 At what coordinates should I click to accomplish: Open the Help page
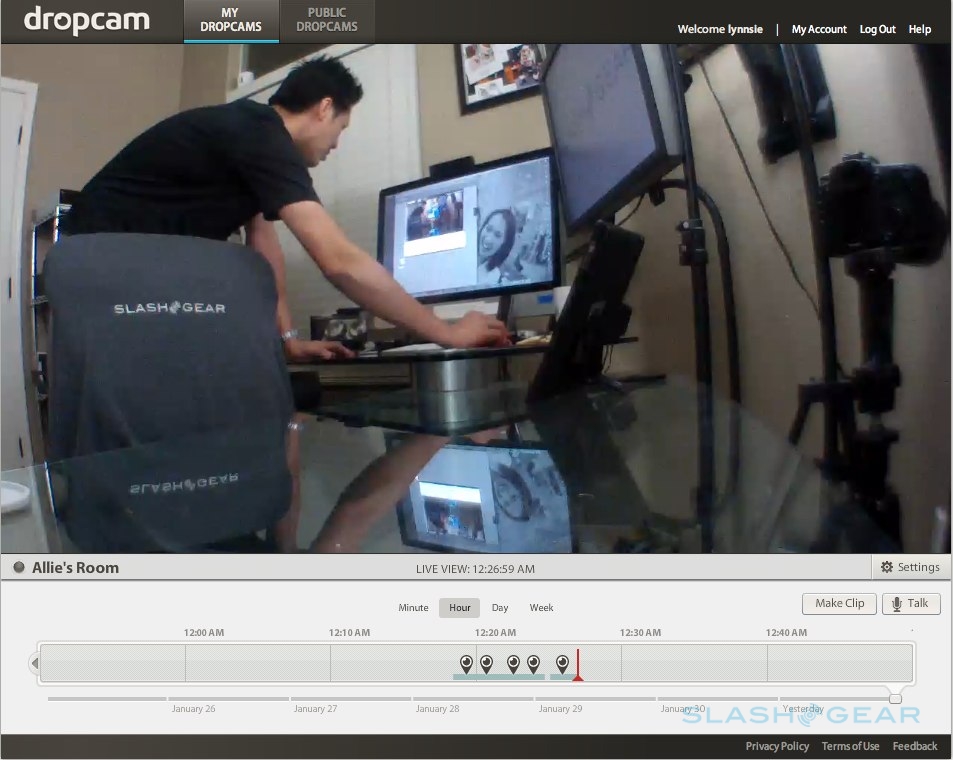(x=920, y=30)
